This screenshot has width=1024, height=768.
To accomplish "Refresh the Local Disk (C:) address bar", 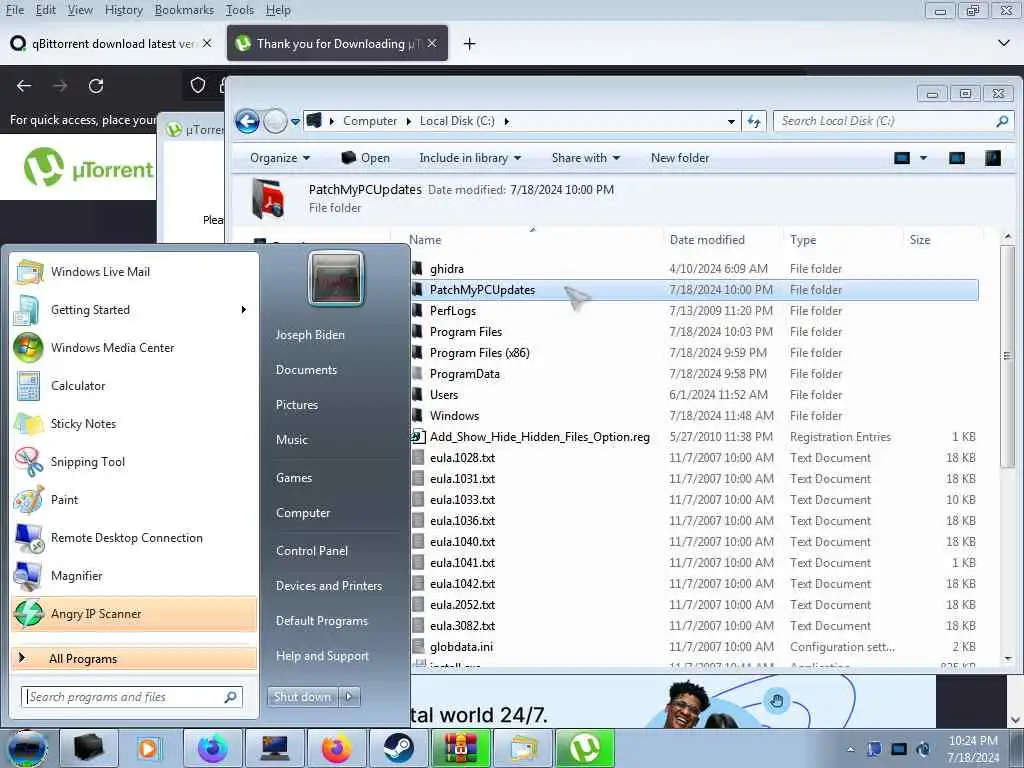I will [x=754, y=121].
